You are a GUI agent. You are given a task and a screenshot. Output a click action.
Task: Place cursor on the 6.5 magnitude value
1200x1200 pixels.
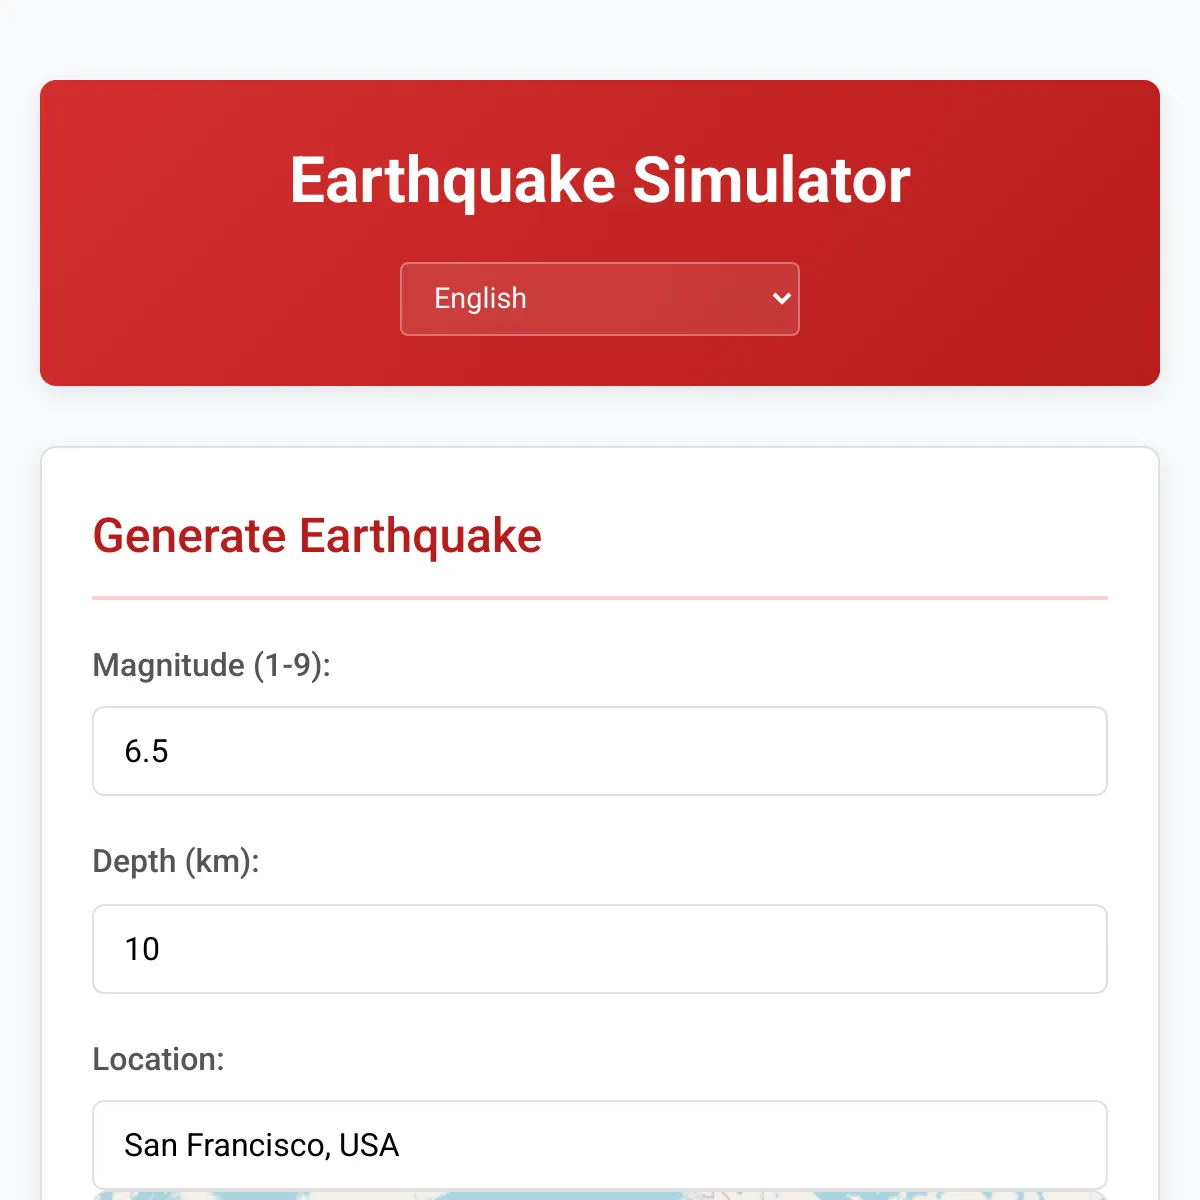pos(146,751)
